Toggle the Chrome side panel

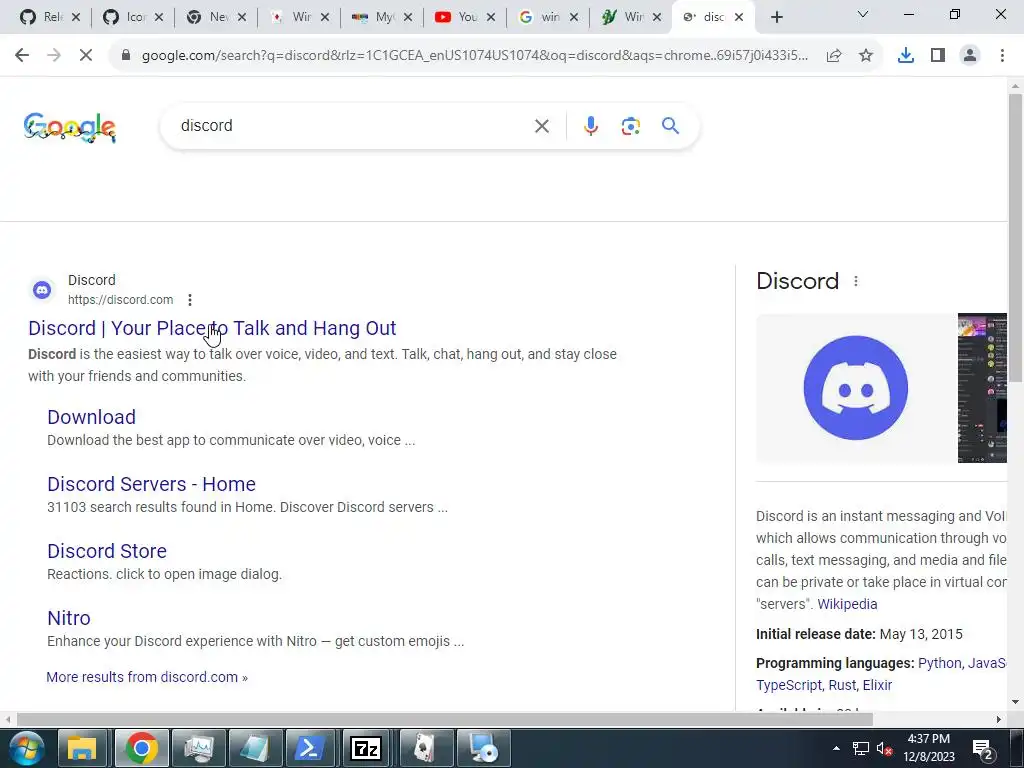tap(938, 56)
